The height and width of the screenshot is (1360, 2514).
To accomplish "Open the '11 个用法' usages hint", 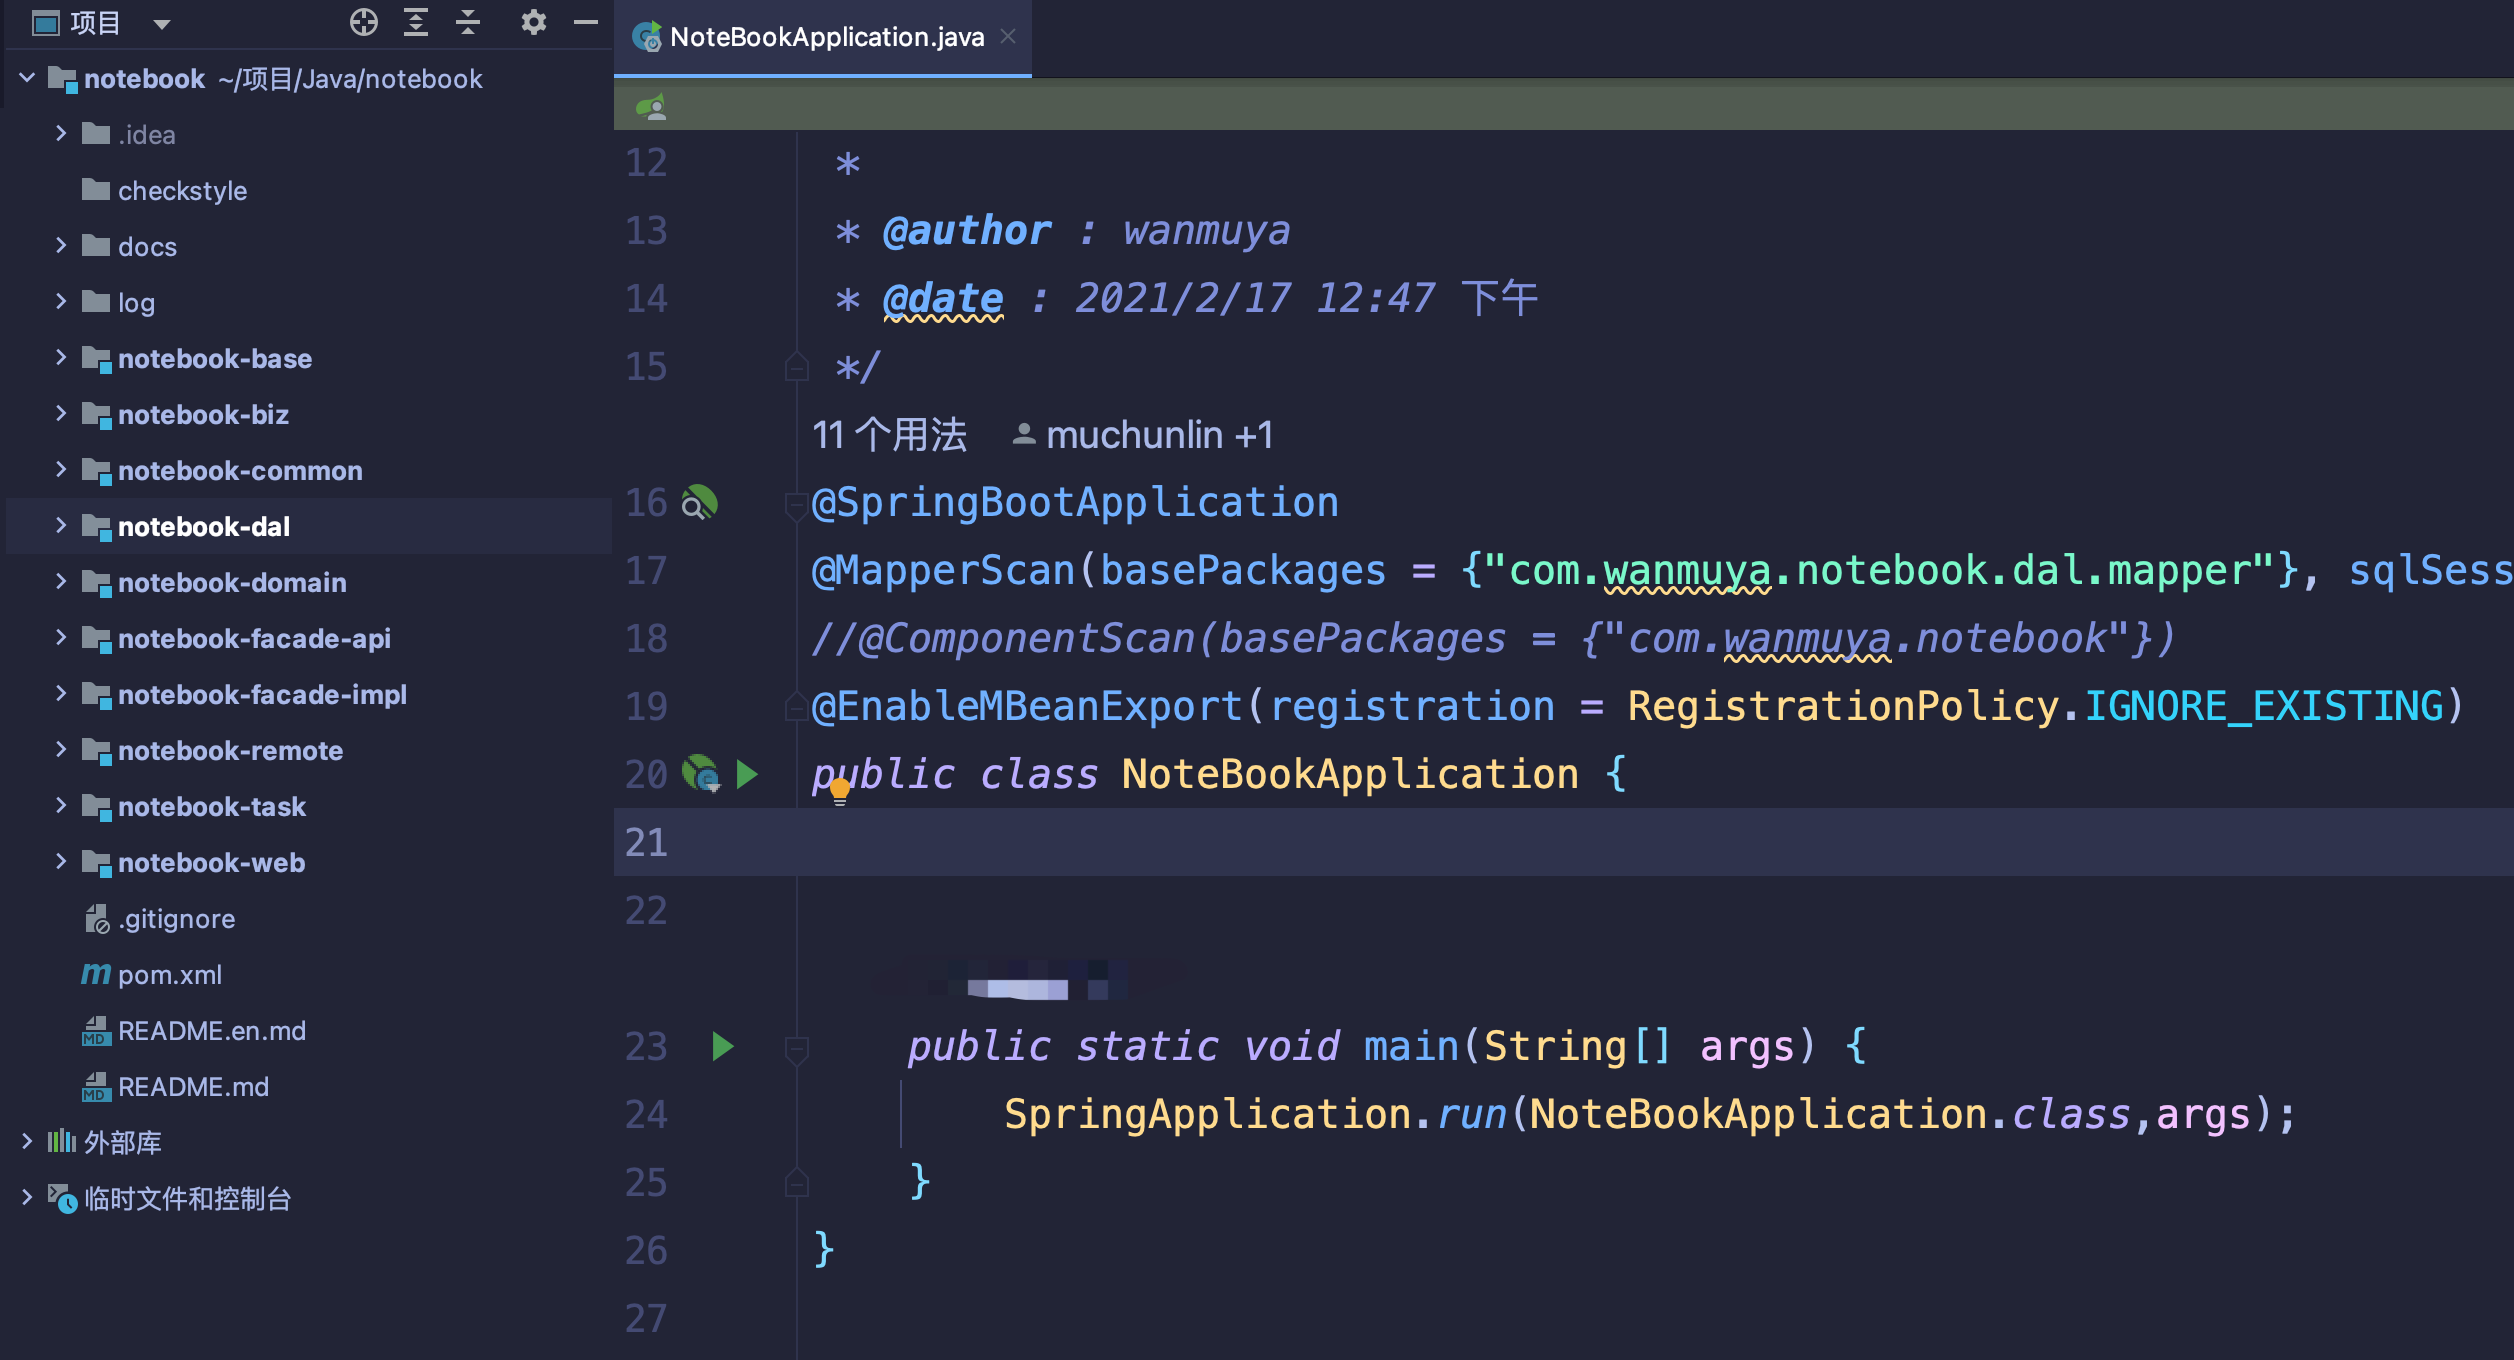I will (x=889, y=435).
